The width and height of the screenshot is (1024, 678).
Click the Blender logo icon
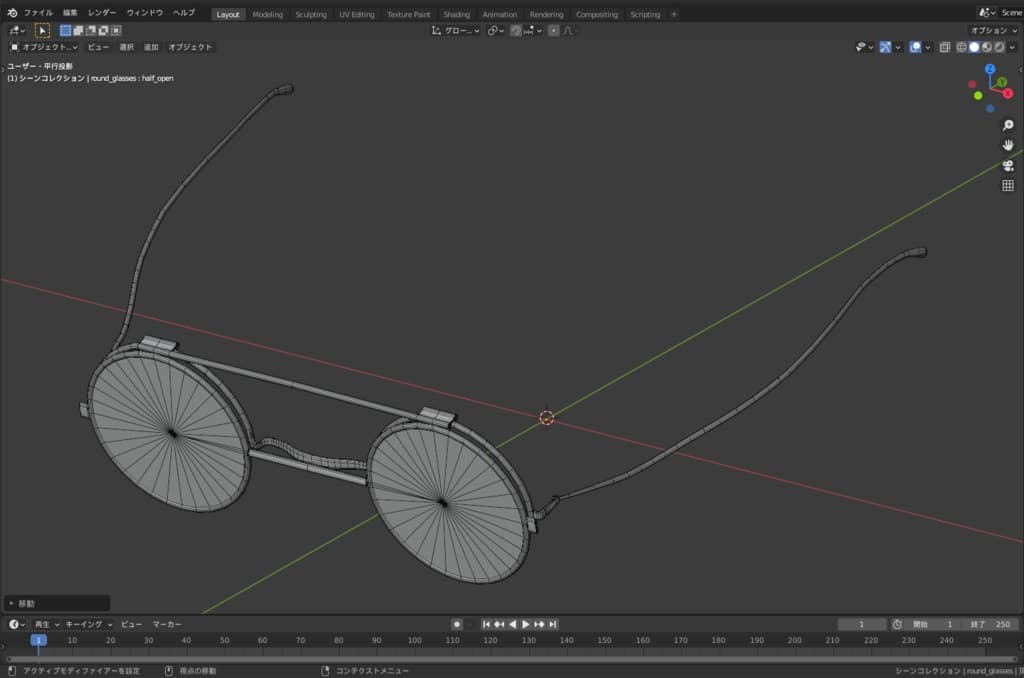(x=12, y=12)
